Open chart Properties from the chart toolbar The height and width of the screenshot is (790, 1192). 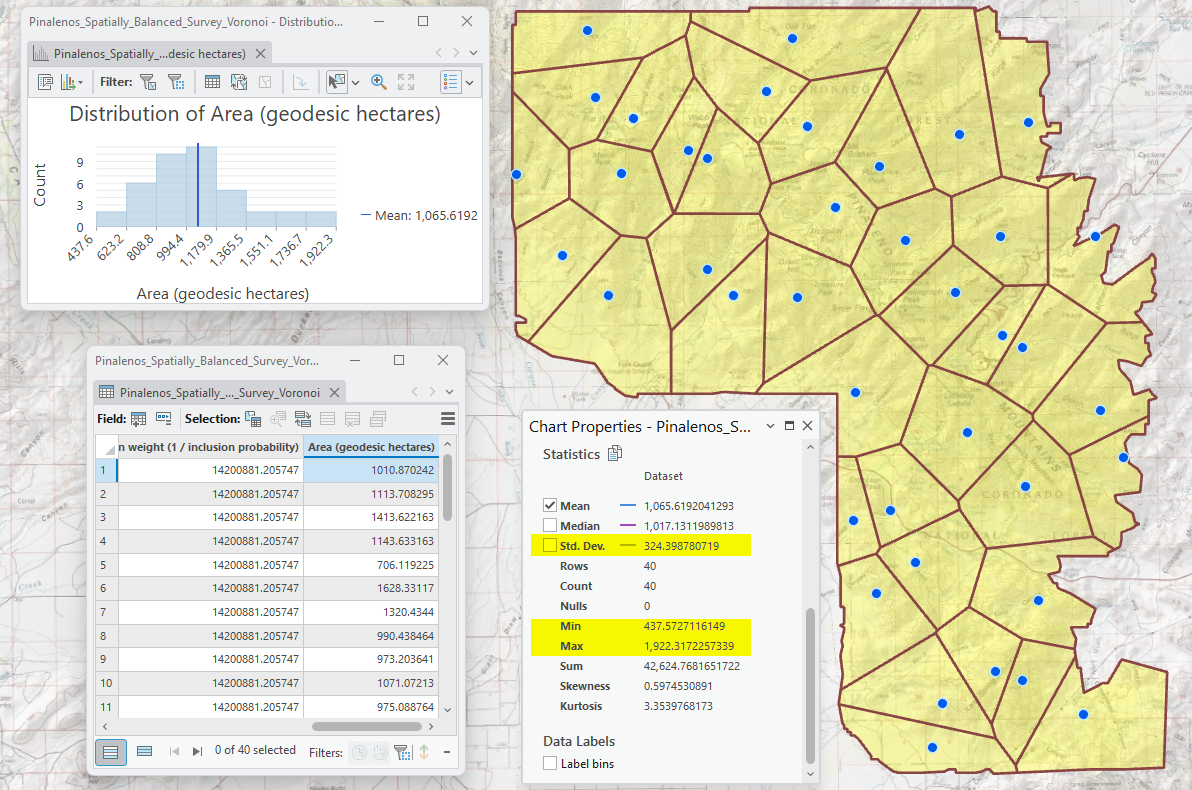pos(45,82)
